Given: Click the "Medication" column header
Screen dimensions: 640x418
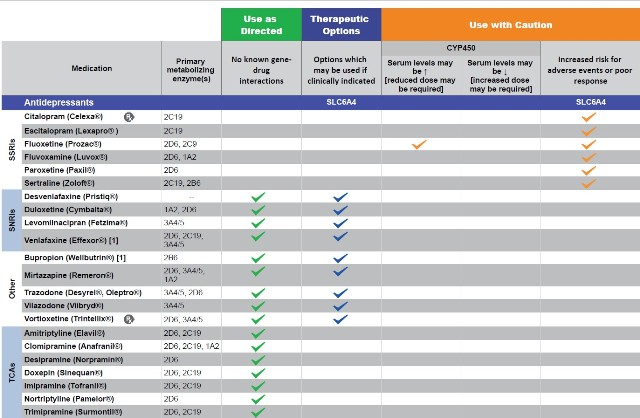Looking at the screenshot, I should [86, 68].
